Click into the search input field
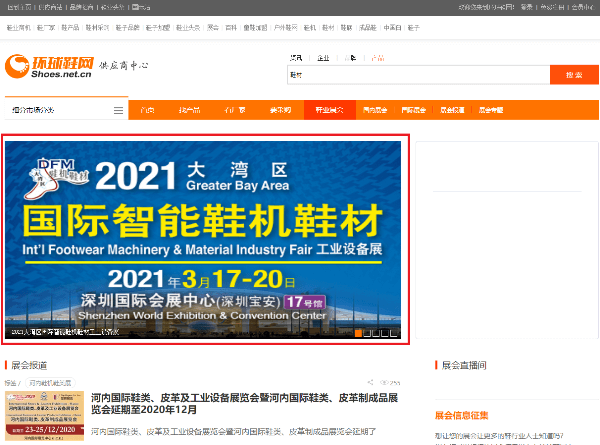Viewport: 600px width, 445px height. point(419,75)
